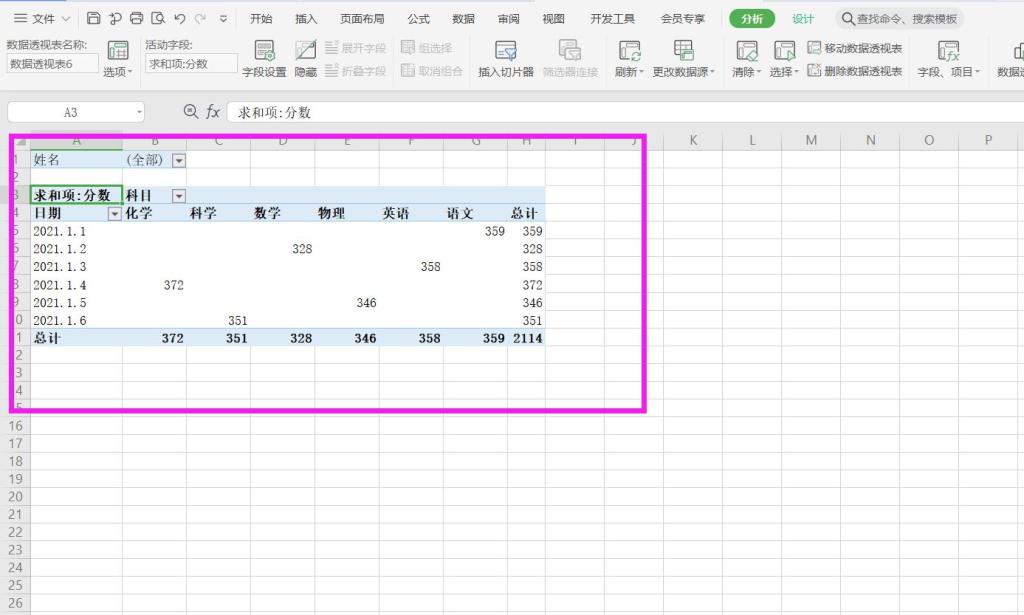Click the zoom magnifier icon beside fx
The height and width of the screenshot is (615, 1024).
(191, 112)
